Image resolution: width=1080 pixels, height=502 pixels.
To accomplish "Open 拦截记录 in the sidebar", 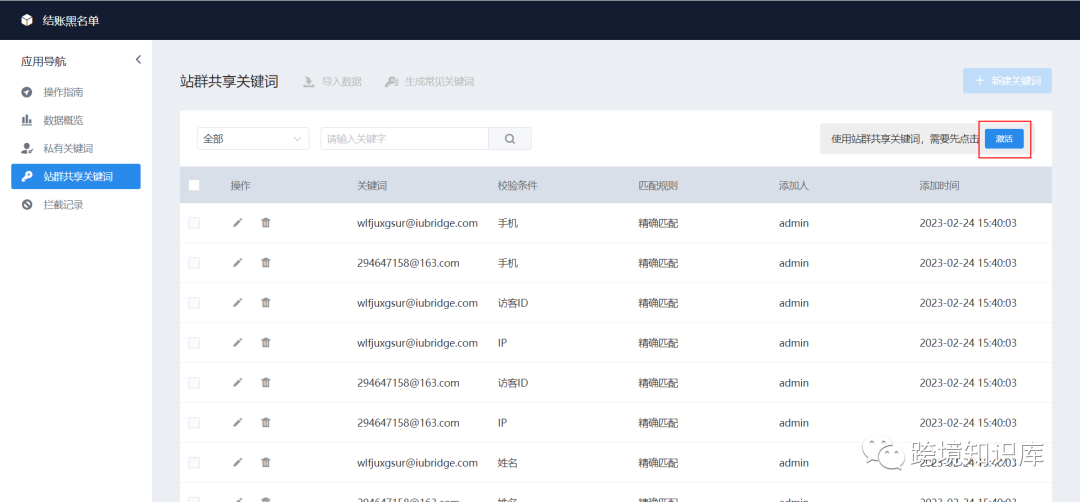I will (63, 205).
